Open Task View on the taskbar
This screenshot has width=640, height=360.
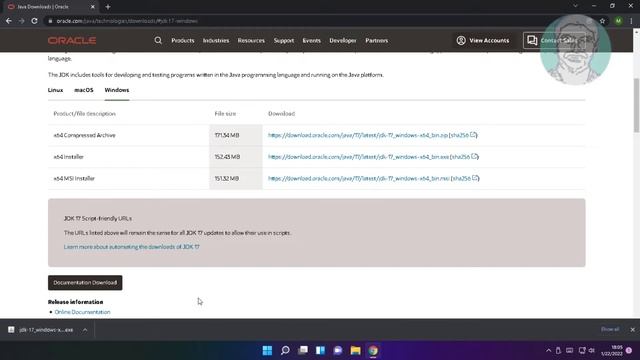point(303,350)
